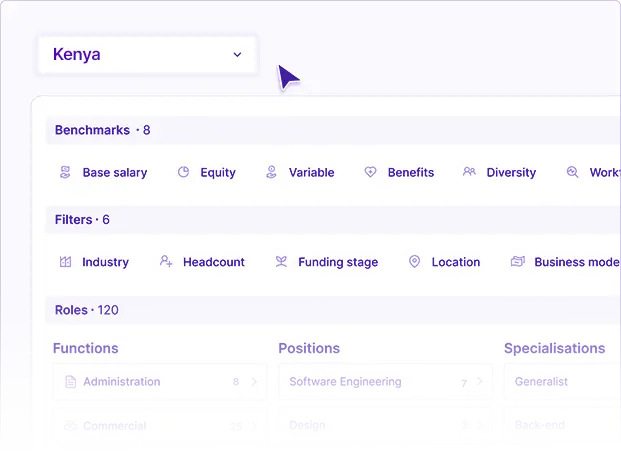Click the Location pin icon
The image size is (621, 472).
(414, 262)
